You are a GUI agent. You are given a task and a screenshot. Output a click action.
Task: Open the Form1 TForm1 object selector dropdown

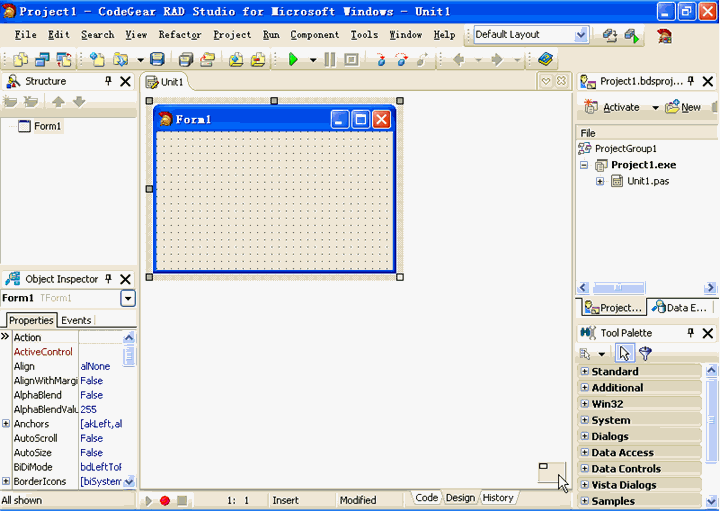(x=128, y=298)
